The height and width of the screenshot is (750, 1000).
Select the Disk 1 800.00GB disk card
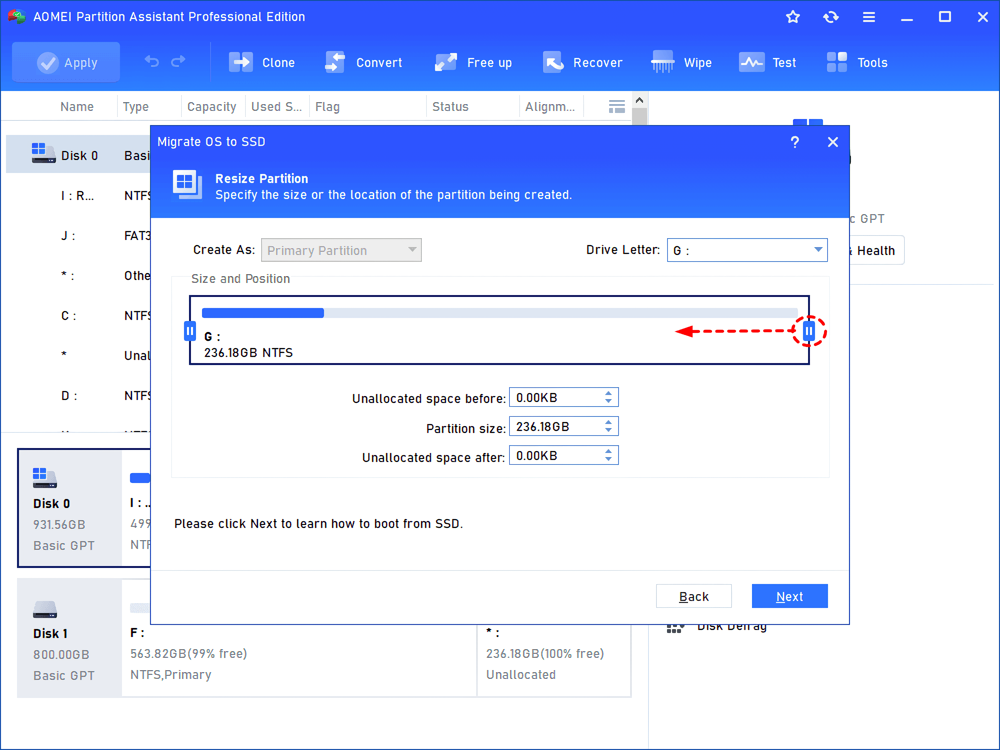[x=70, y=638]
